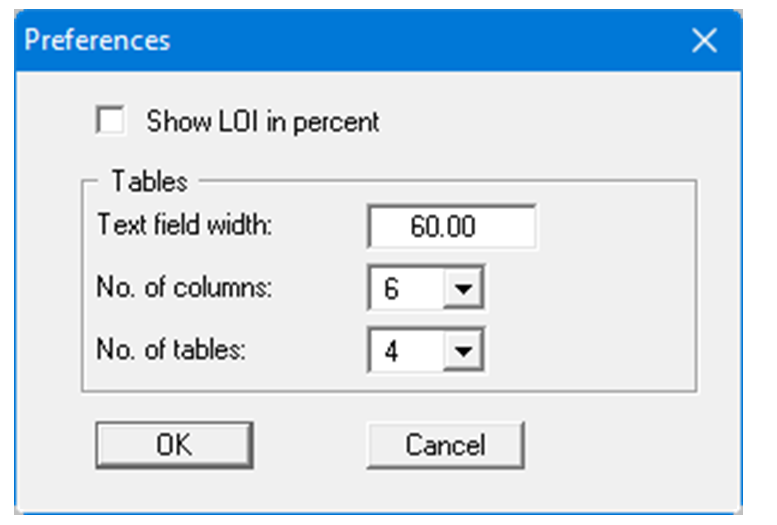Close the Preferences dialog with the X

(x=704, y=40)
